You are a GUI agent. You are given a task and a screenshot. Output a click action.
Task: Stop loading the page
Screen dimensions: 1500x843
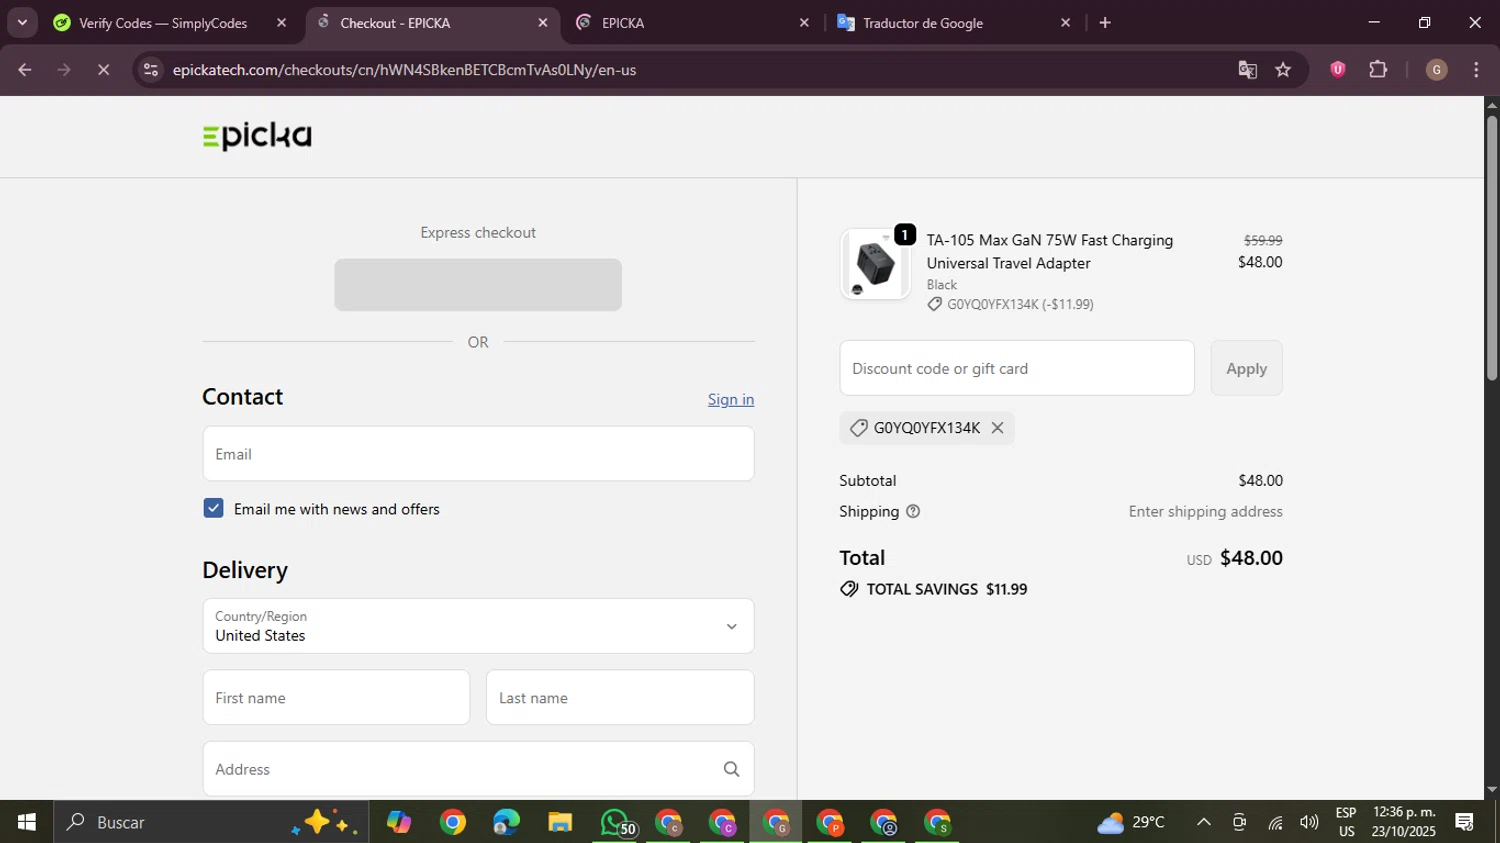103,70
